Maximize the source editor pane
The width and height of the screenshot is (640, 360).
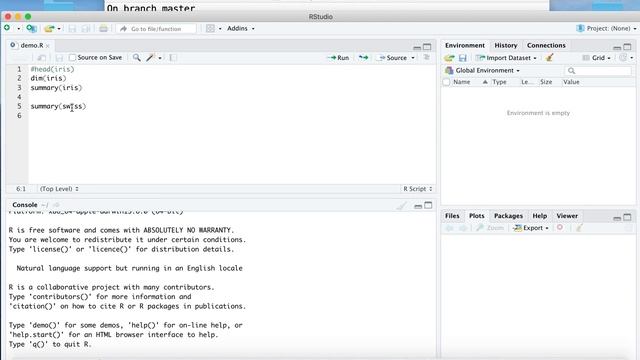pos(427,47)
